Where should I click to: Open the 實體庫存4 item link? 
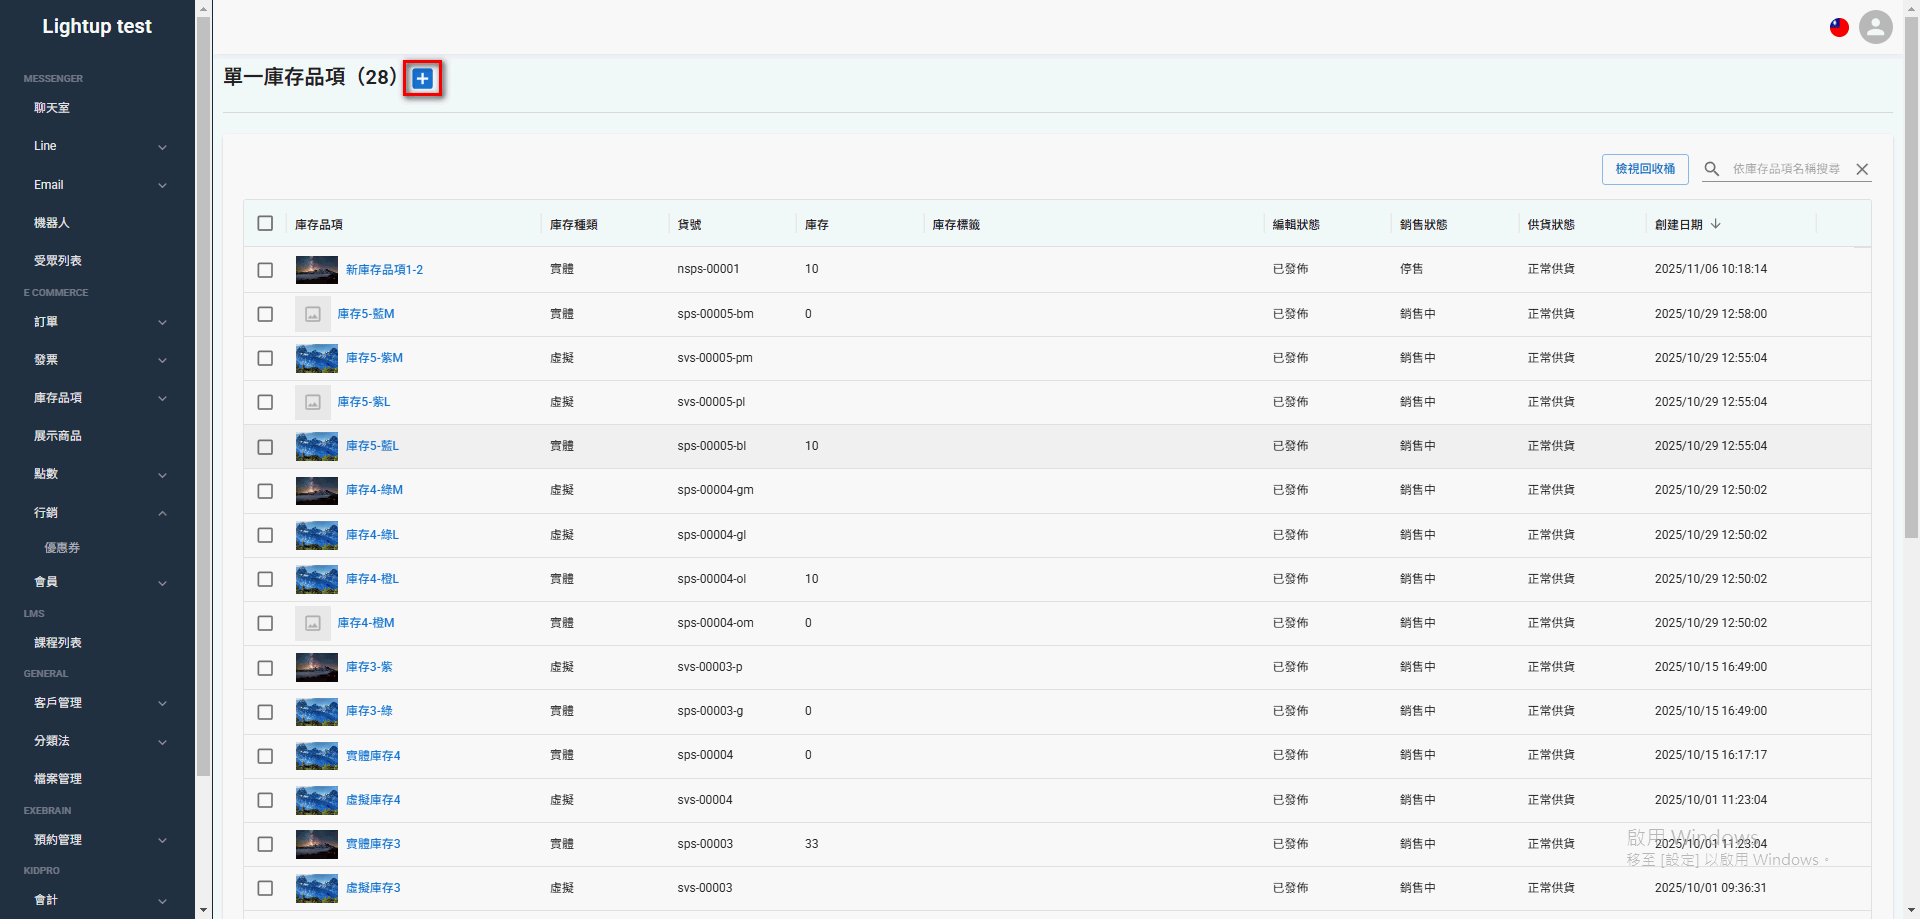(373, 756)
